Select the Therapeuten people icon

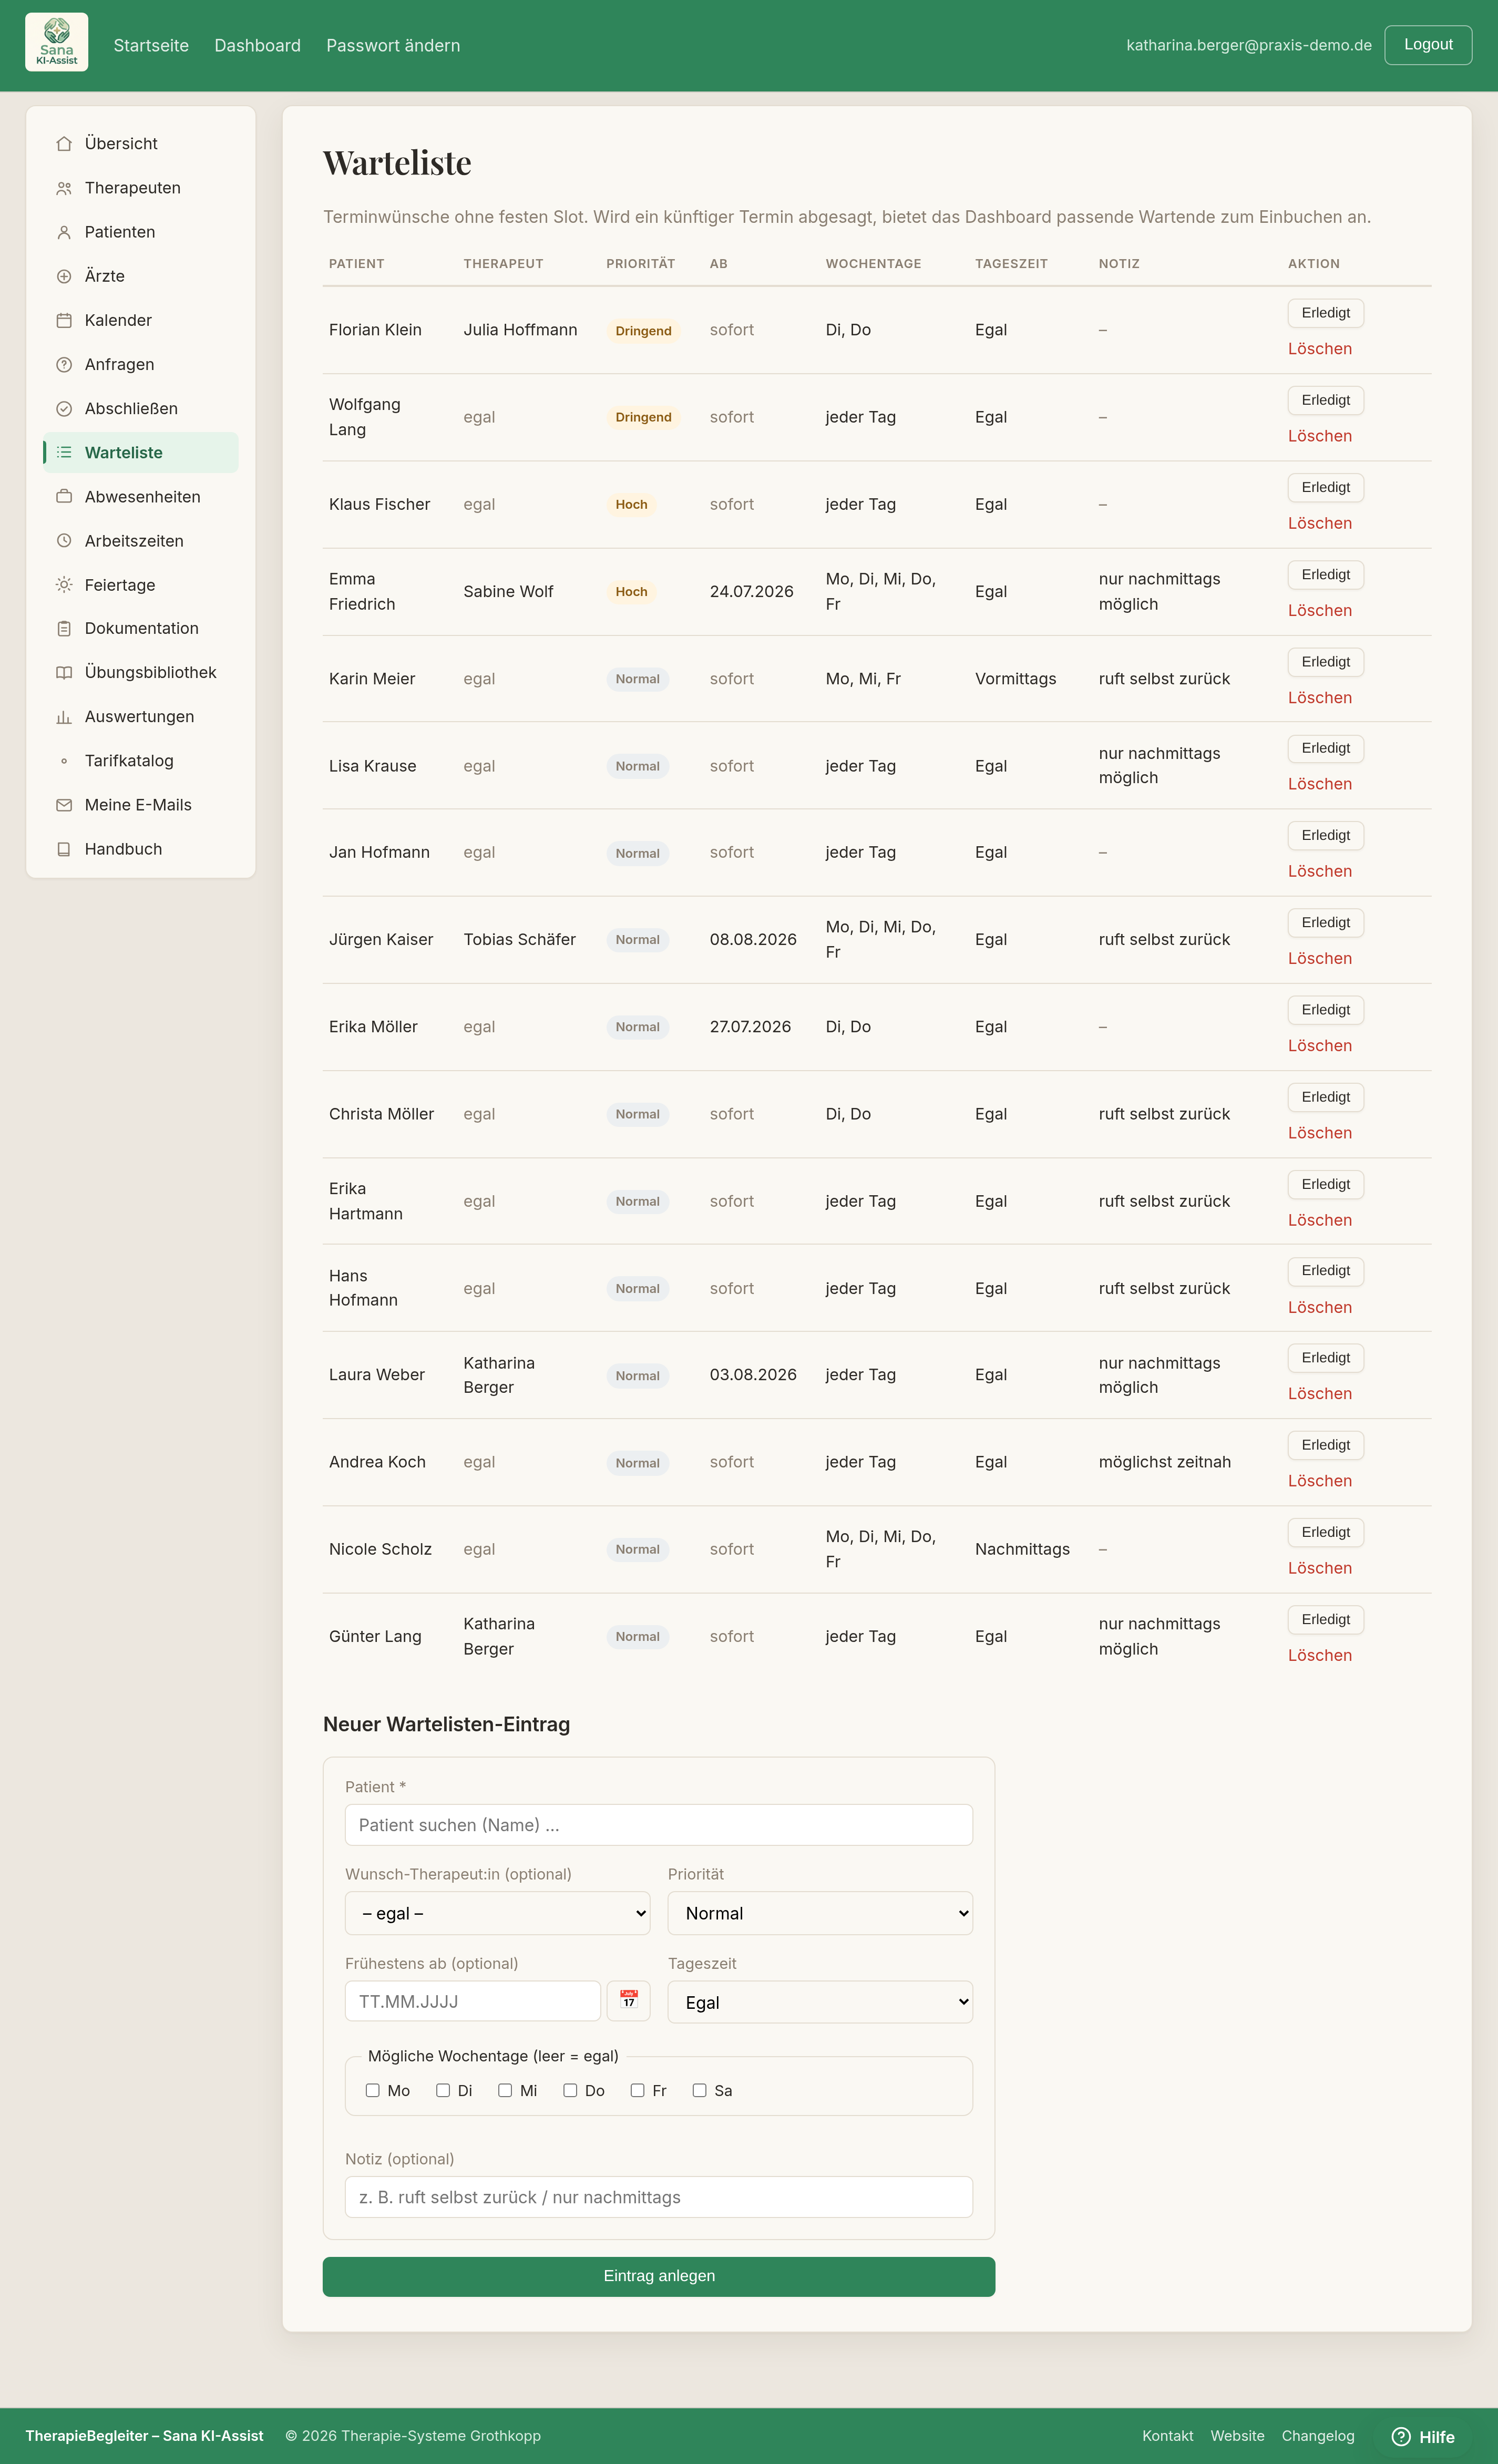point(64,188)
